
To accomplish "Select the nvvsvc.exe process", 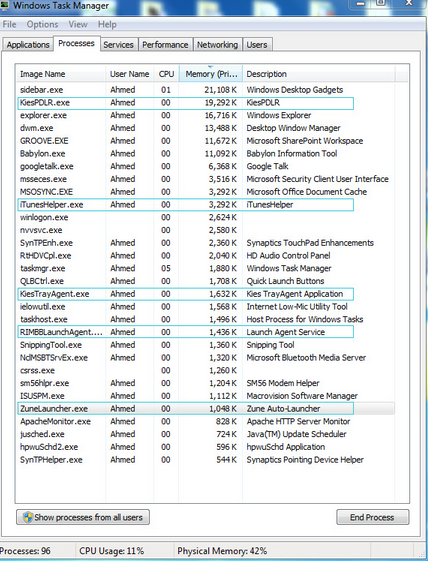I will (x=205, y=230).
